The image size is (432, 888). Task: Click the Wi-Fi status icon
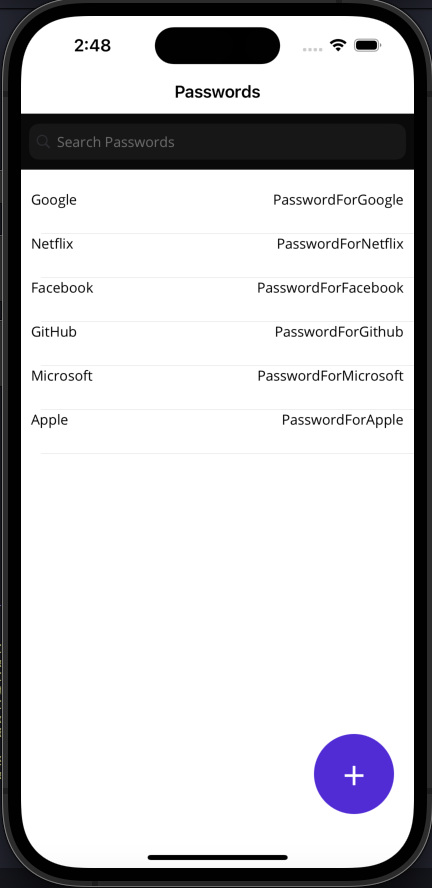[339, 45]
